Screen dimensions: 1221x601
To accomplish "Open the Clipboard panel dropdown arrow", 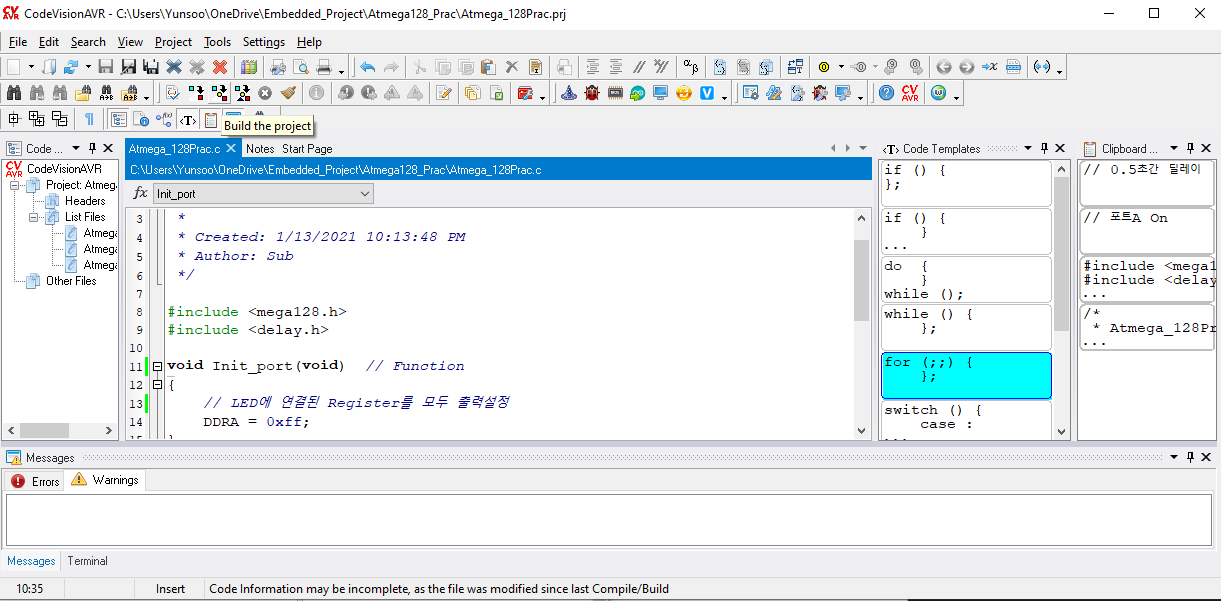I will tap(1175, 148).
